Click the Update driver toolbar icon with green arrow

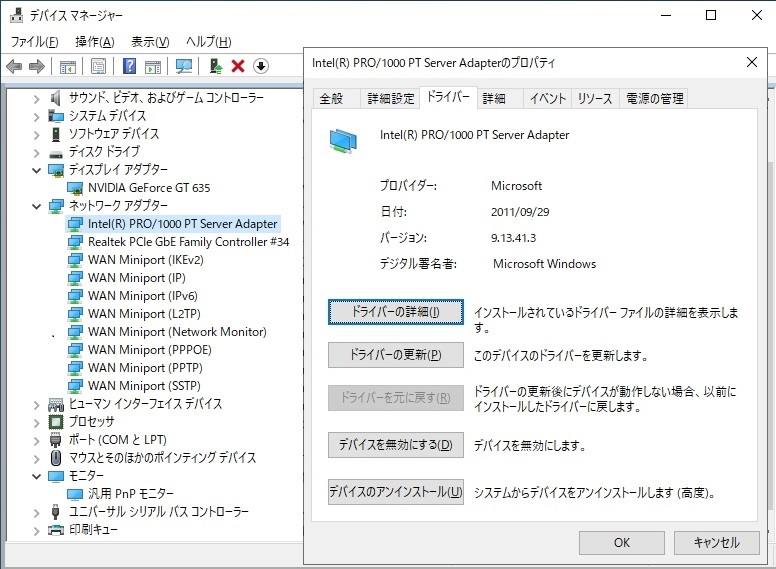[x=216, y=66]
